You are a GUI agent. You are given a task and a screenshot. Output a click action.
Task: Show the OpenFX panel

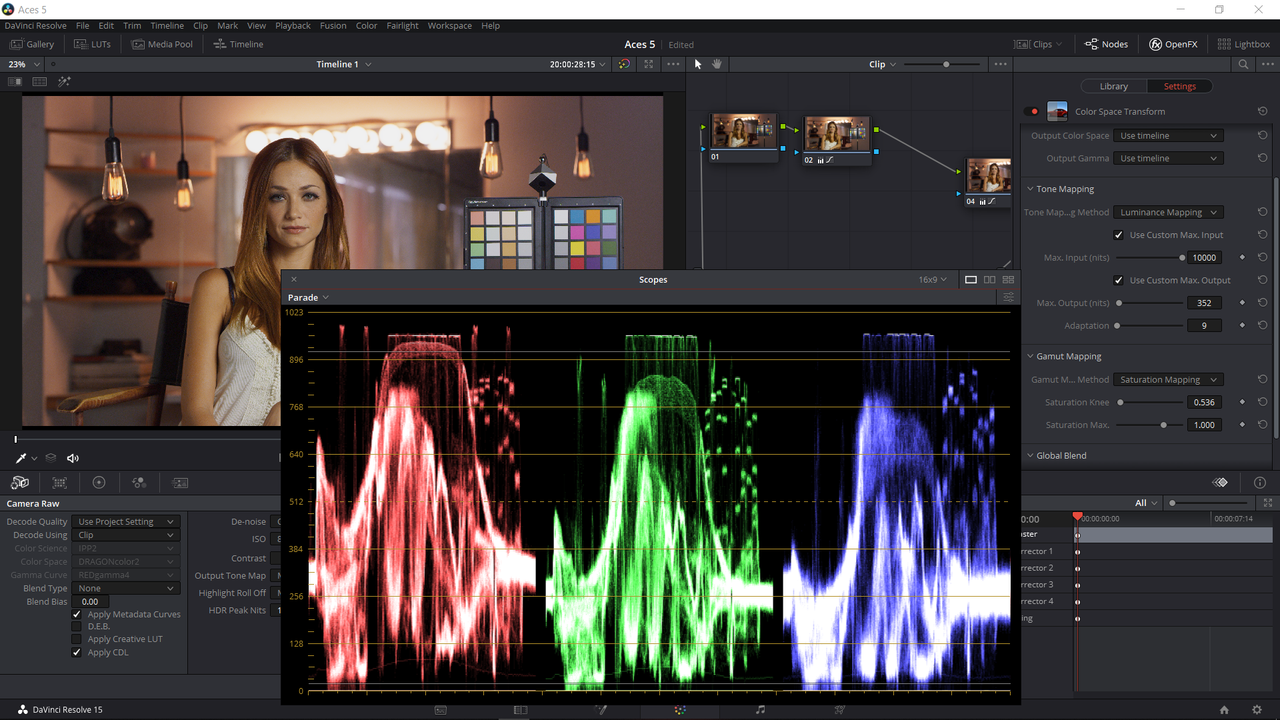[x=1173, y=44]
